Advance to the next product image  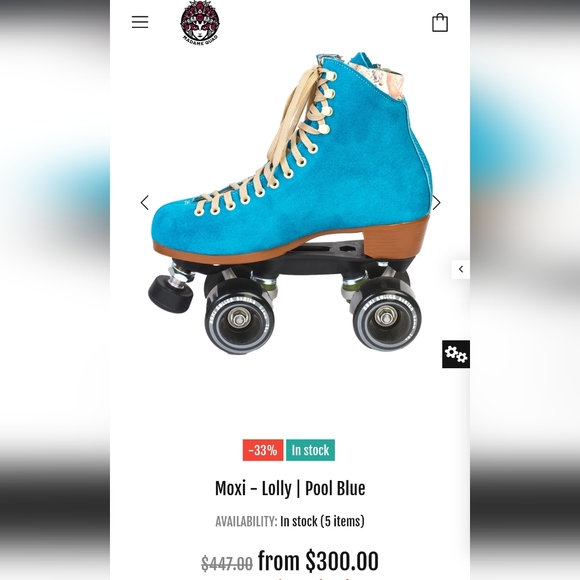click(x=437, y=203)
